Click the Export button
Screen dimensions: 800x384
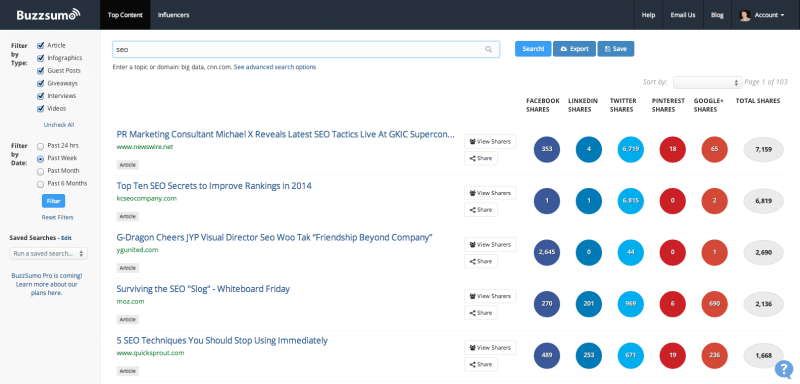(x=574, y=49)
